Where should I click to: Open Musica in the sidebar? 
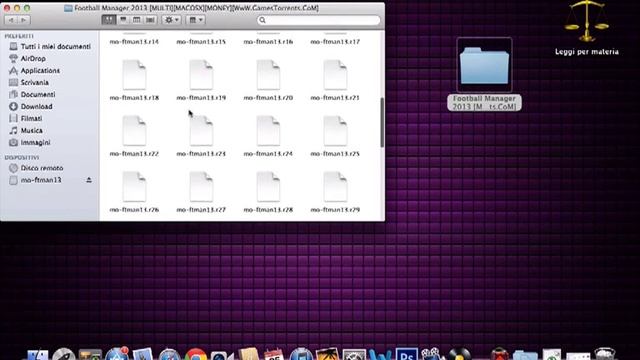click(26, 131)
